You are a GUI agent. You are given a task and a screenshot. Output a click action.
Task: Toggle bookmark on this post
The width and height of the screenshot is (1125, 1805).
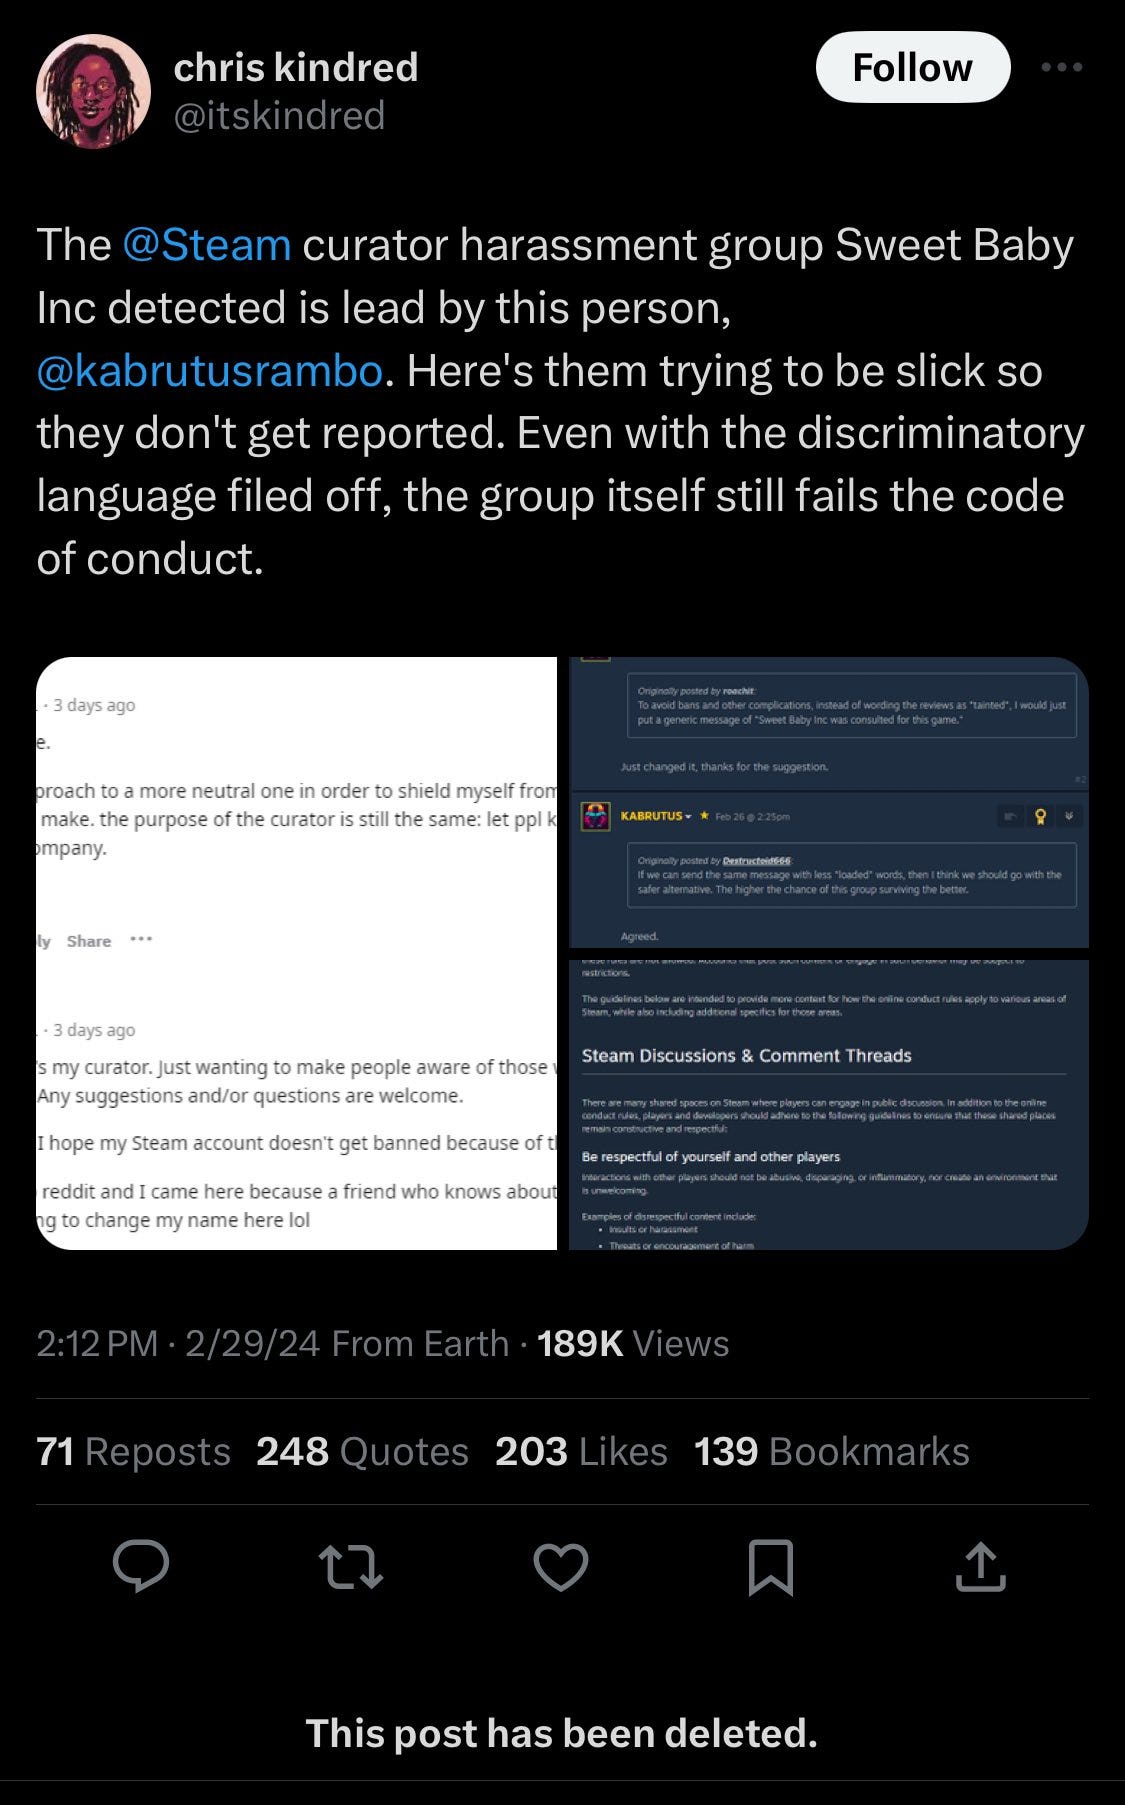click(x=773, y=1567)
